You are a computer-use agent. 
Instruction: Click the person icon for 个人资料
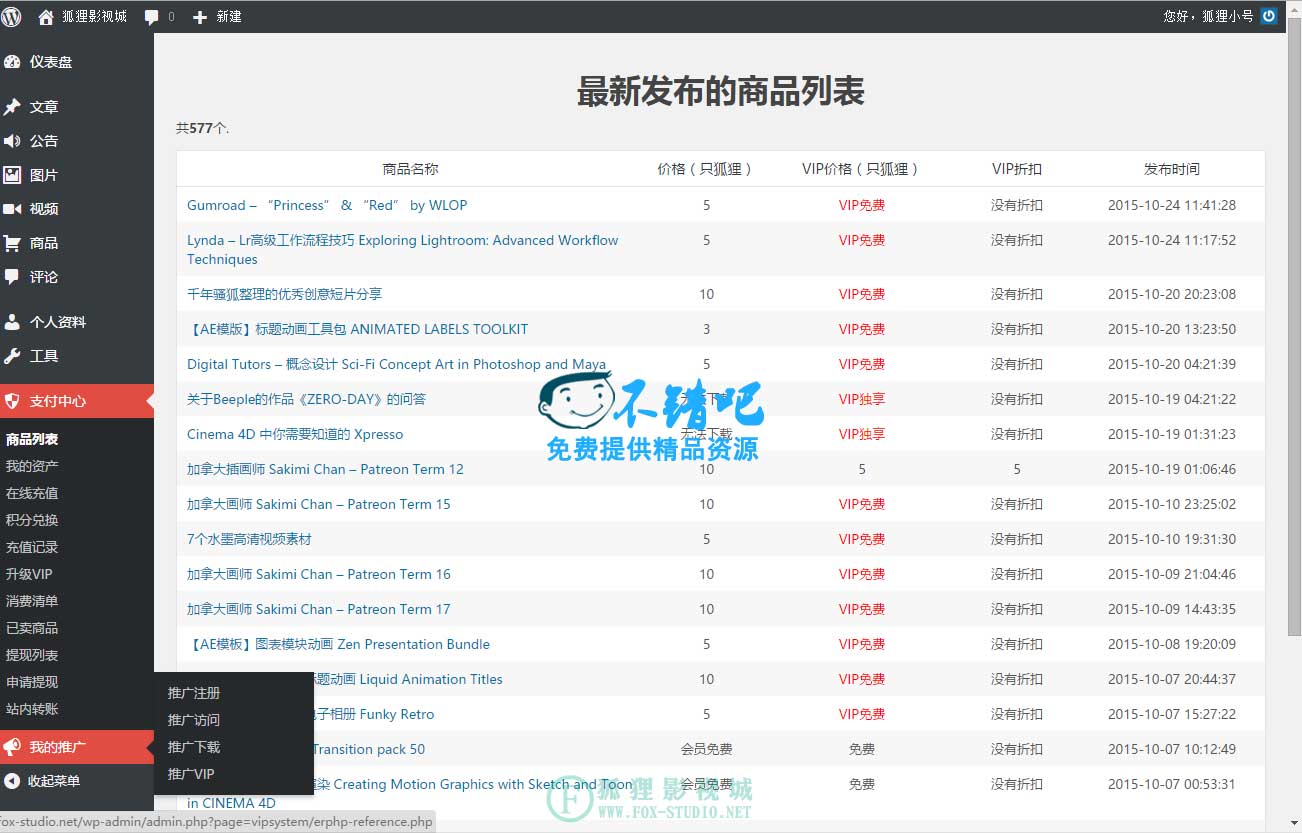pos(12,322)
